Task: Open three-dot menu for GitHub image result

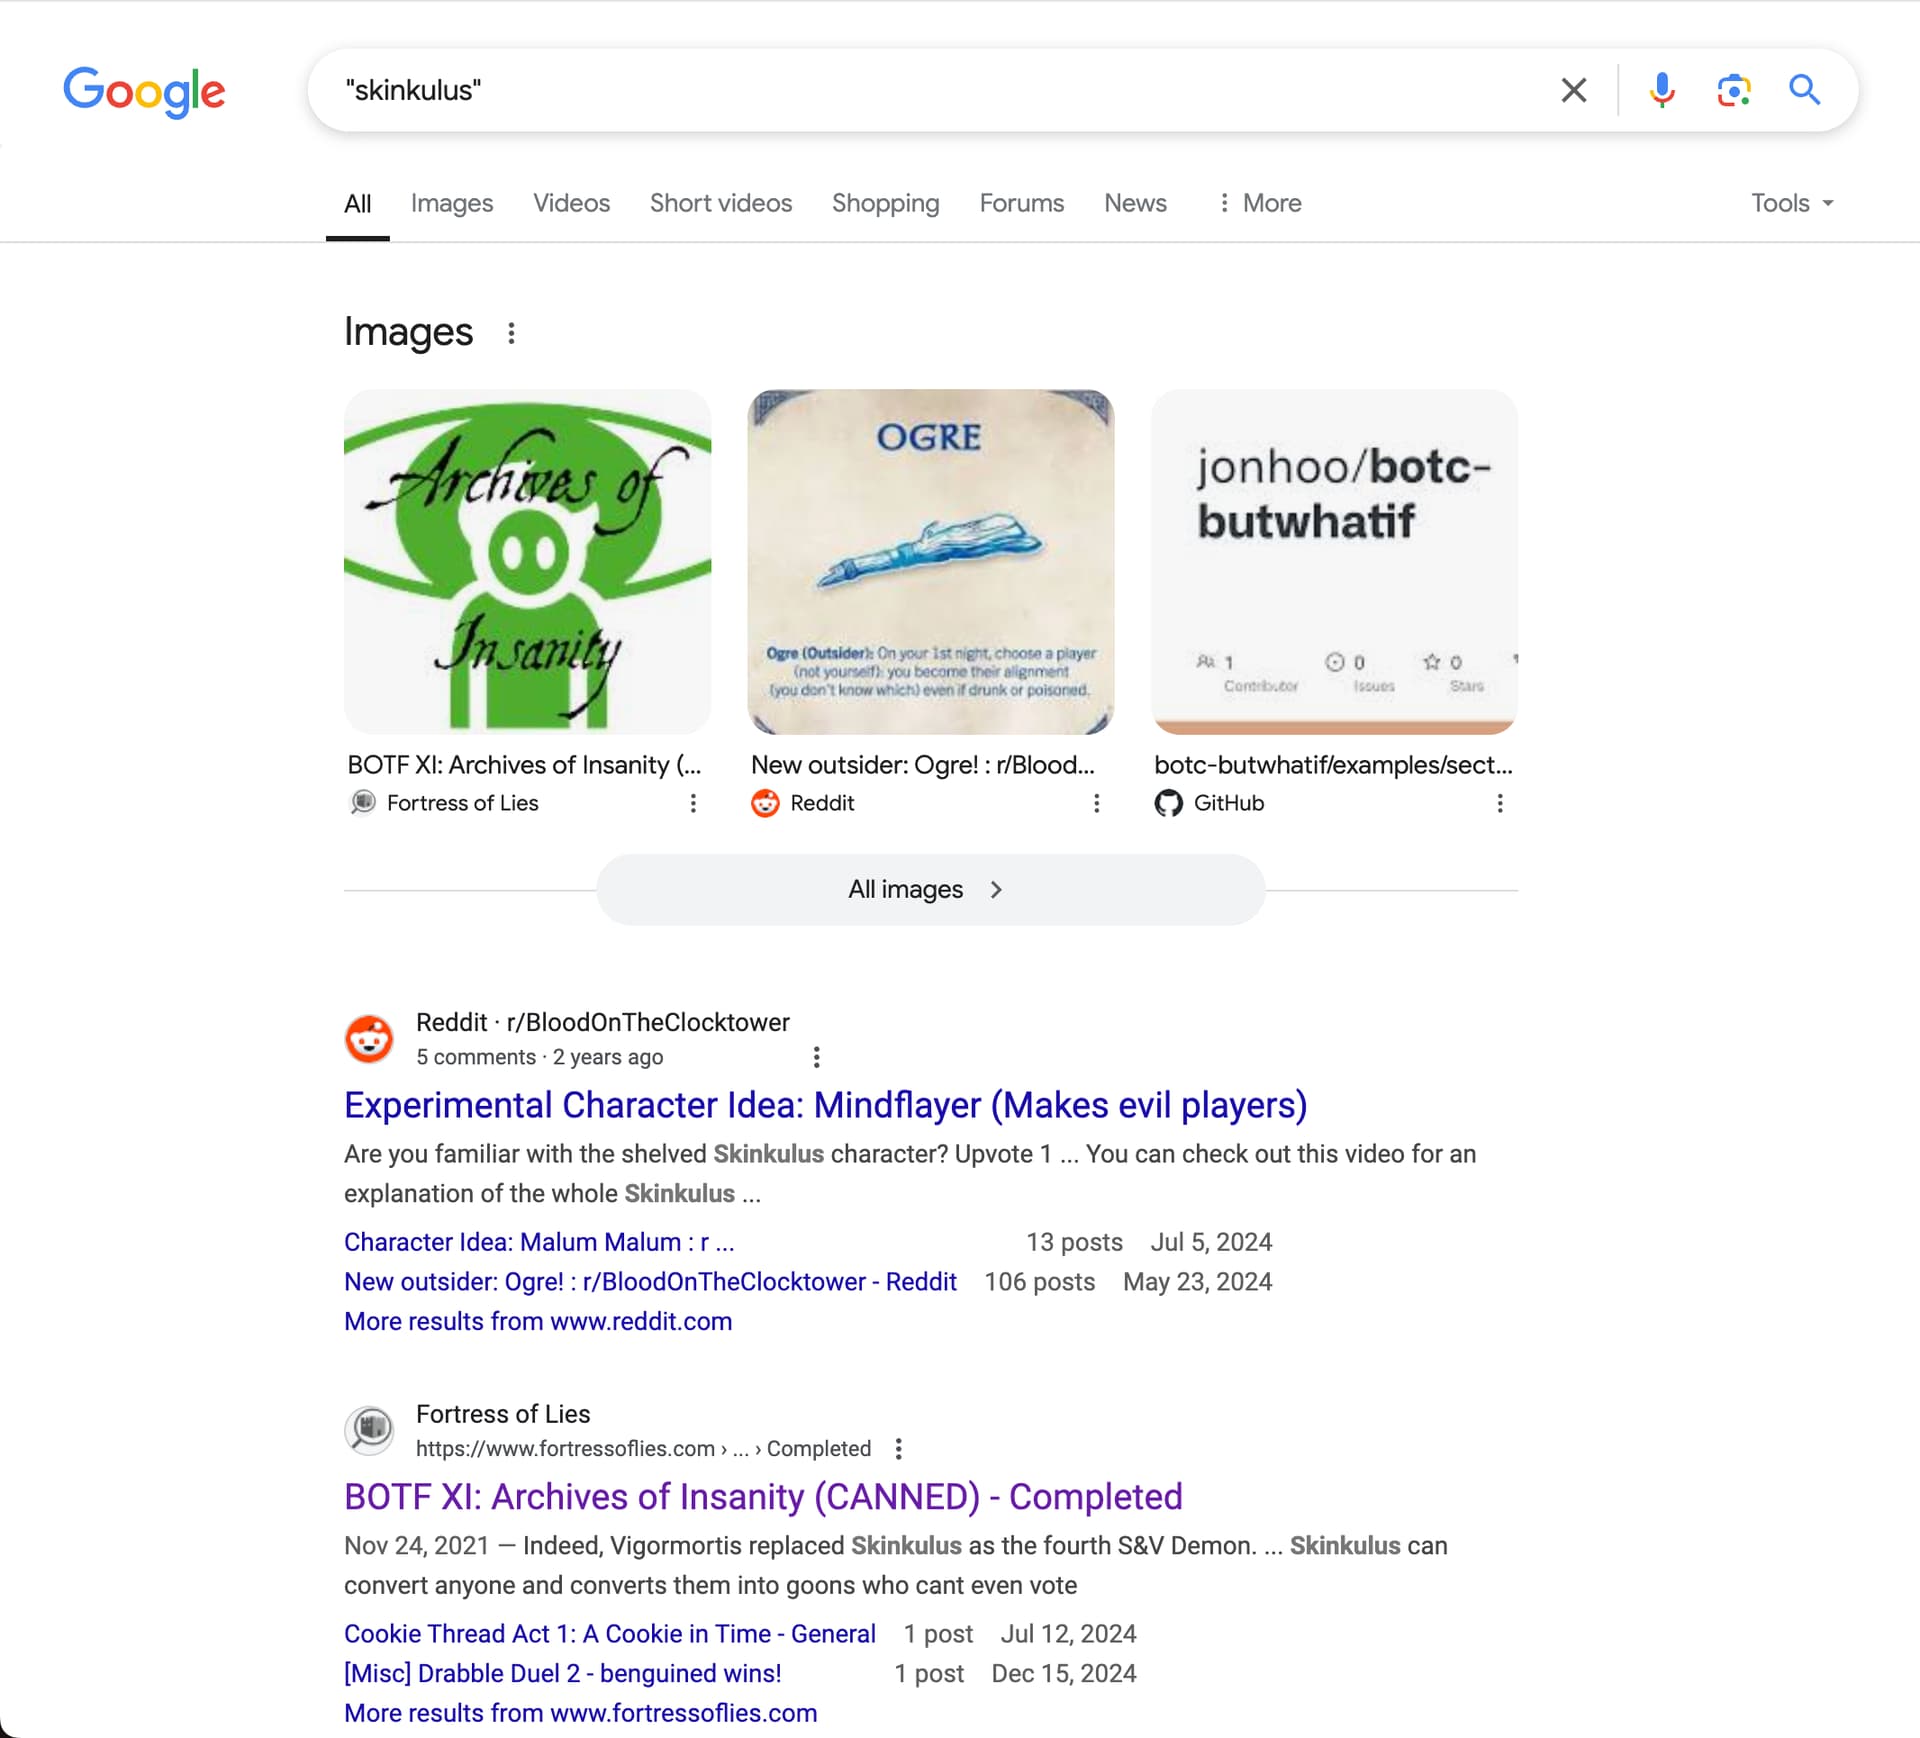Action: tap(1499, 803)
